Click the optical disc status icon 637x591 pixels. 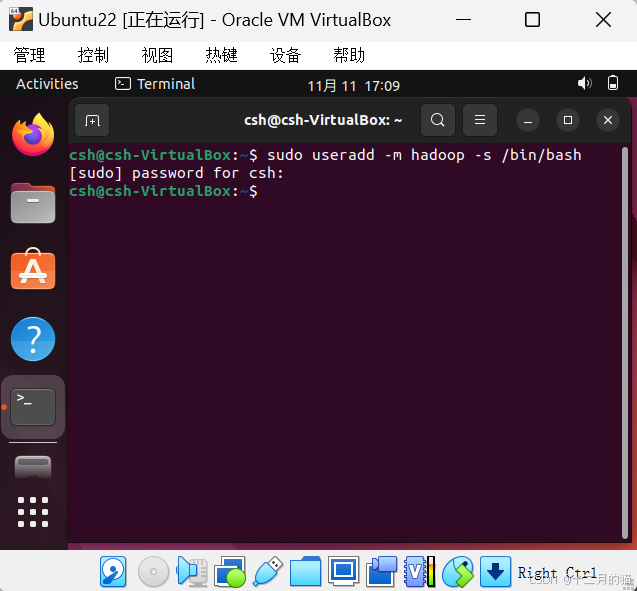153,572
